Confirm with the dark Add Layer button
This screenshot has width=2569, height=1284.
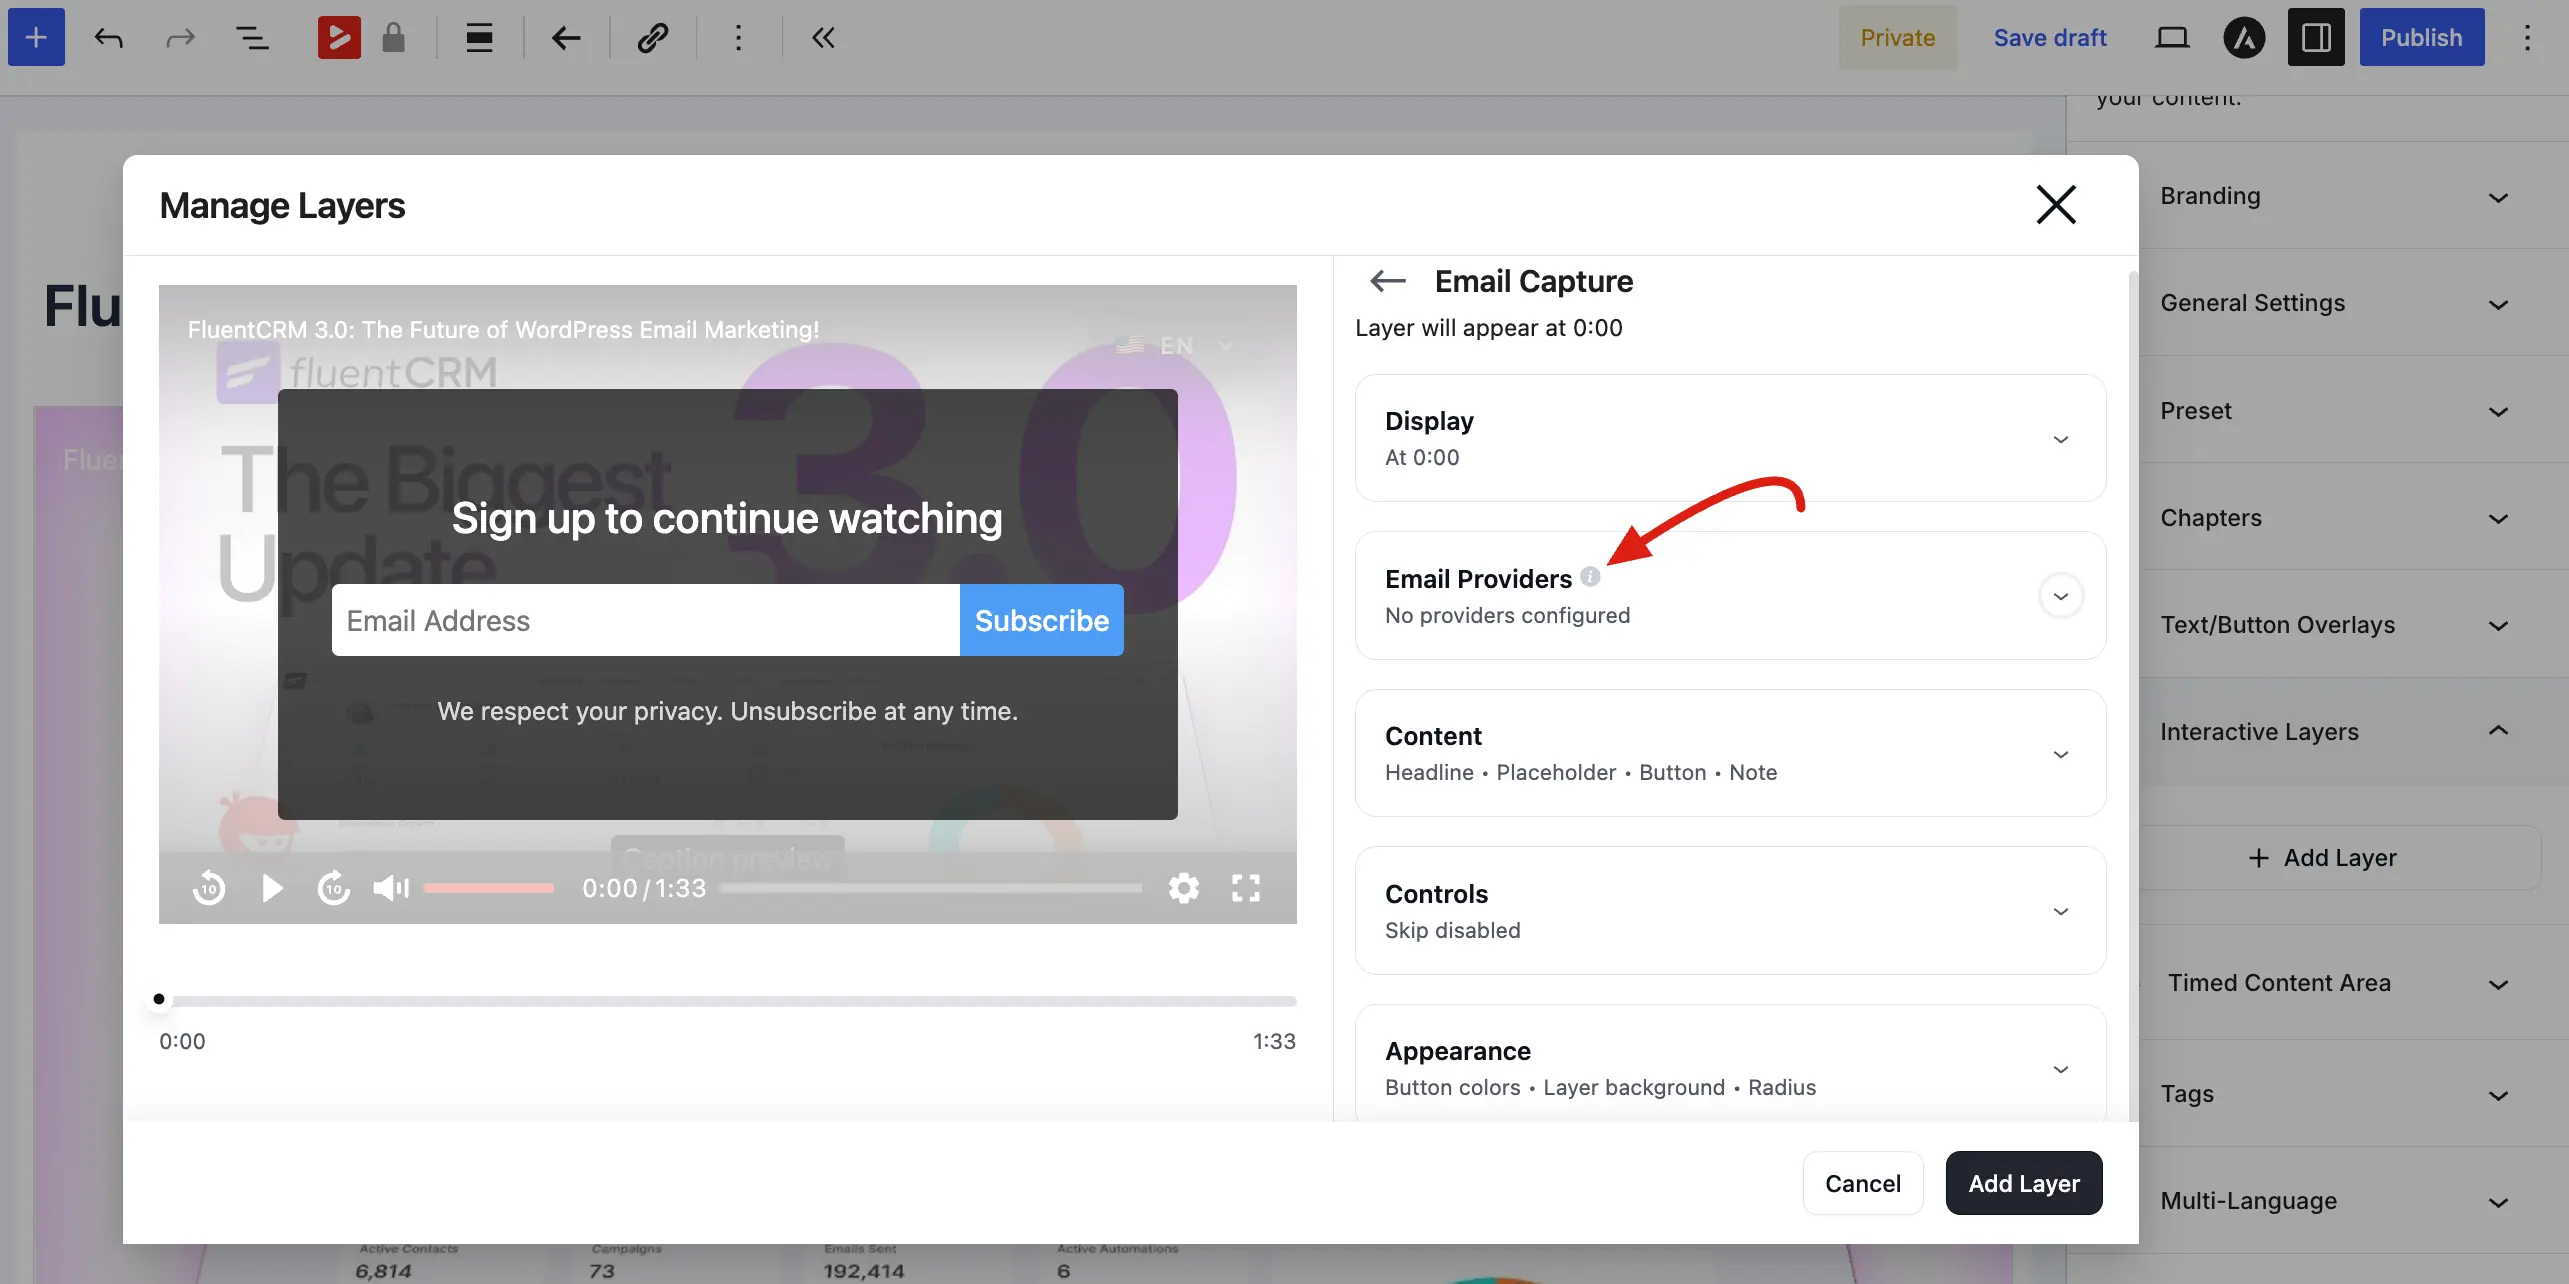pos(2024,1183)
